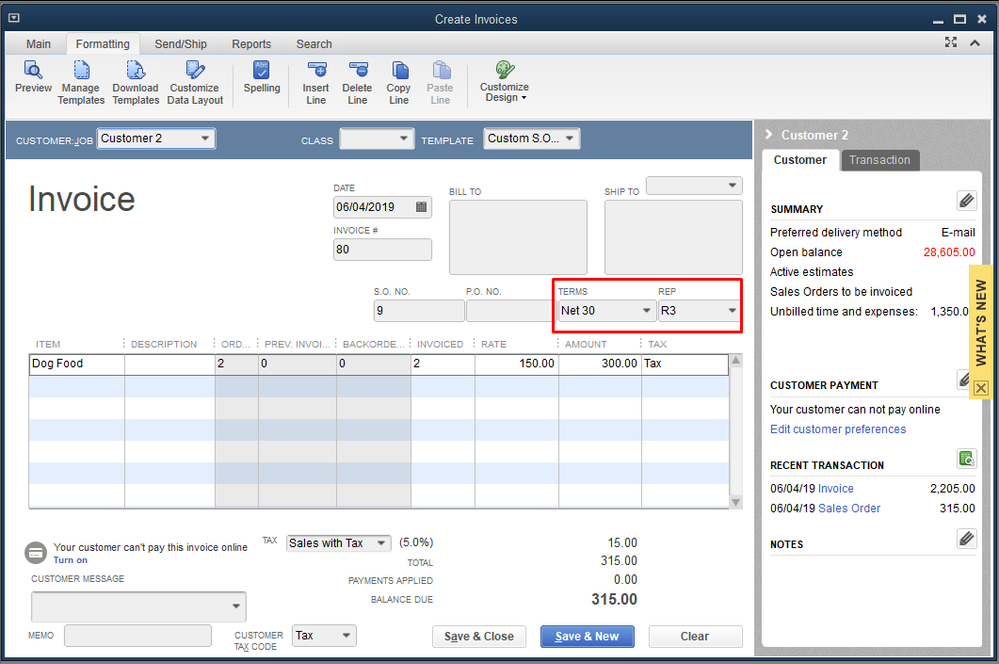Image resolution: width=999 pixels, height=664 pixels.
Task: Select the Formatting tab
Action: pos(103,44)
